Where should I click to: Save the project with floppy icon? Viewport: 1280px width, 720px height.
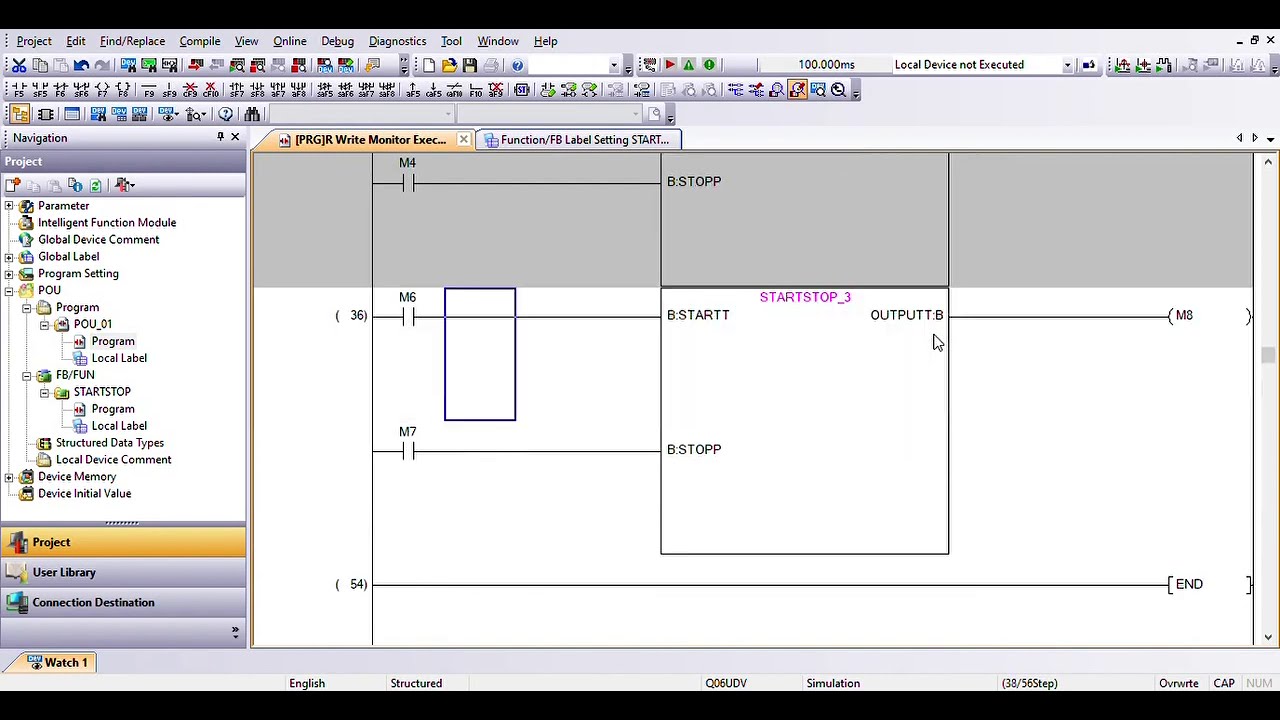(x=469, y=65)
